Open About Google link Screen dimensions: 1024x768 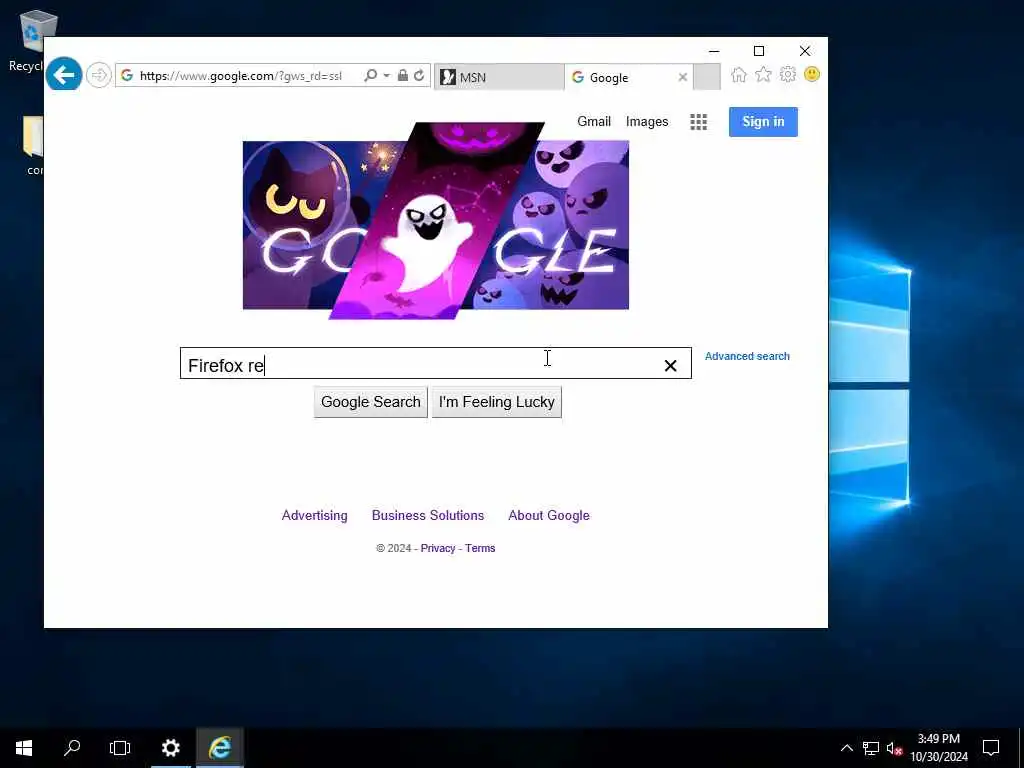(x=549, y=515)
